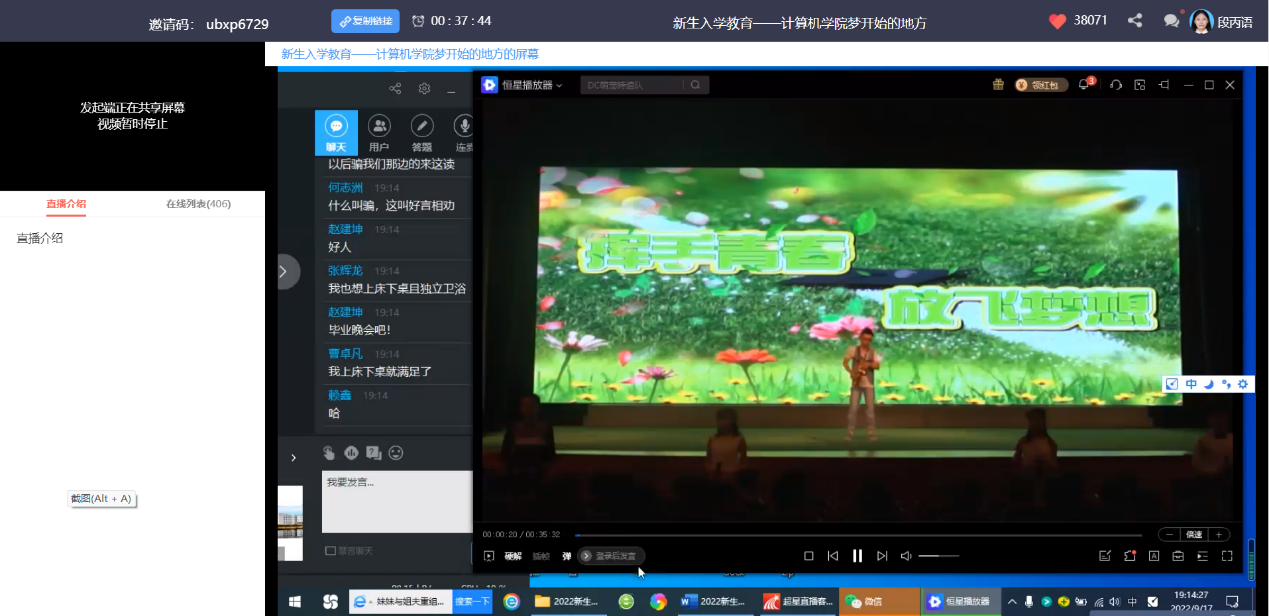Screen dimensions: 1269x616
Task: Click the stop playback button
Action: 809,556
